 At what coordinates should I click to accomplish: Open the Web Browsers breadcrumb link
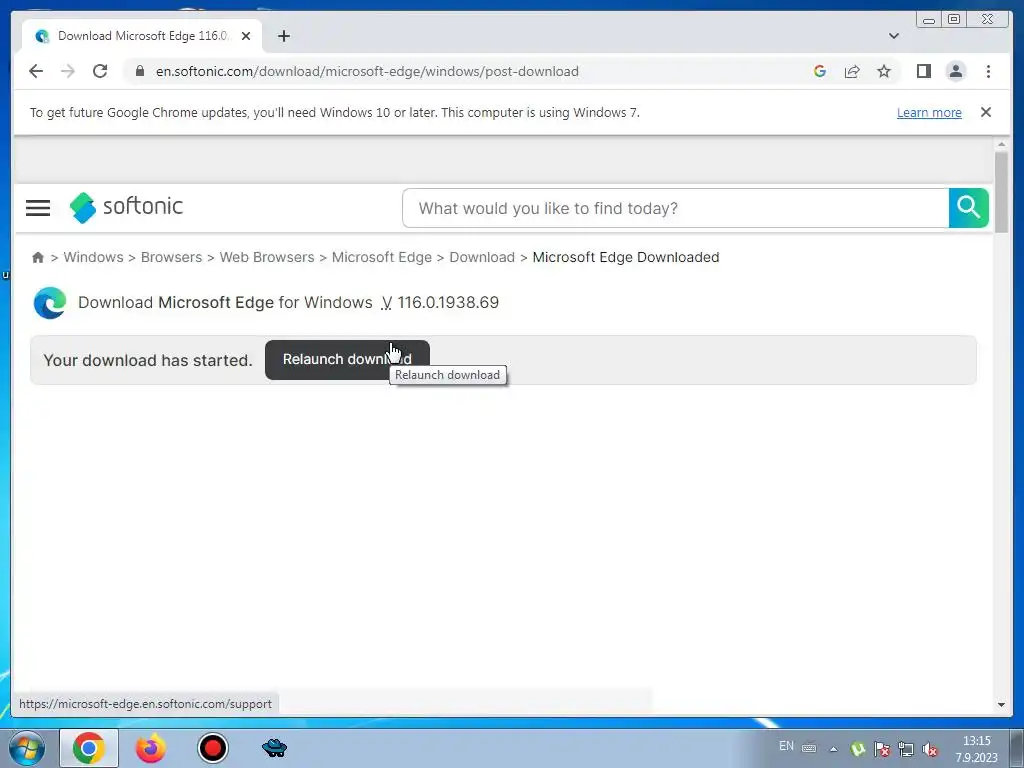266,257
